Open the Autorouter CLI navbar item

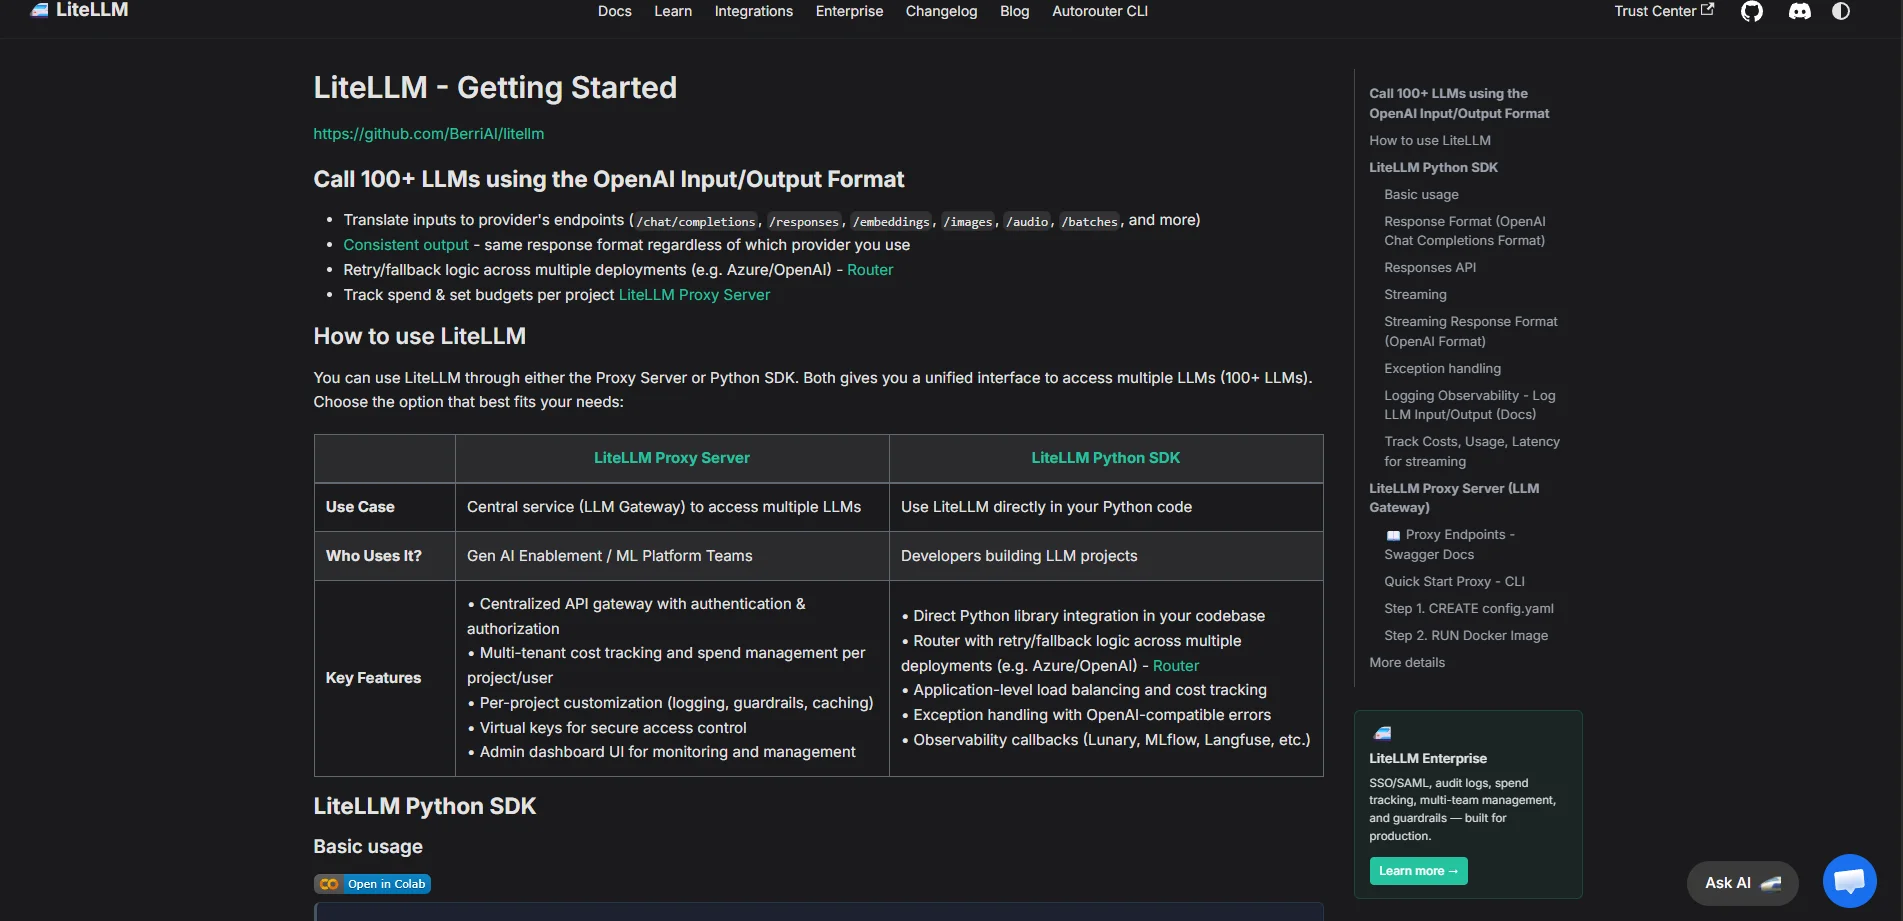(x=1100, y=11)
